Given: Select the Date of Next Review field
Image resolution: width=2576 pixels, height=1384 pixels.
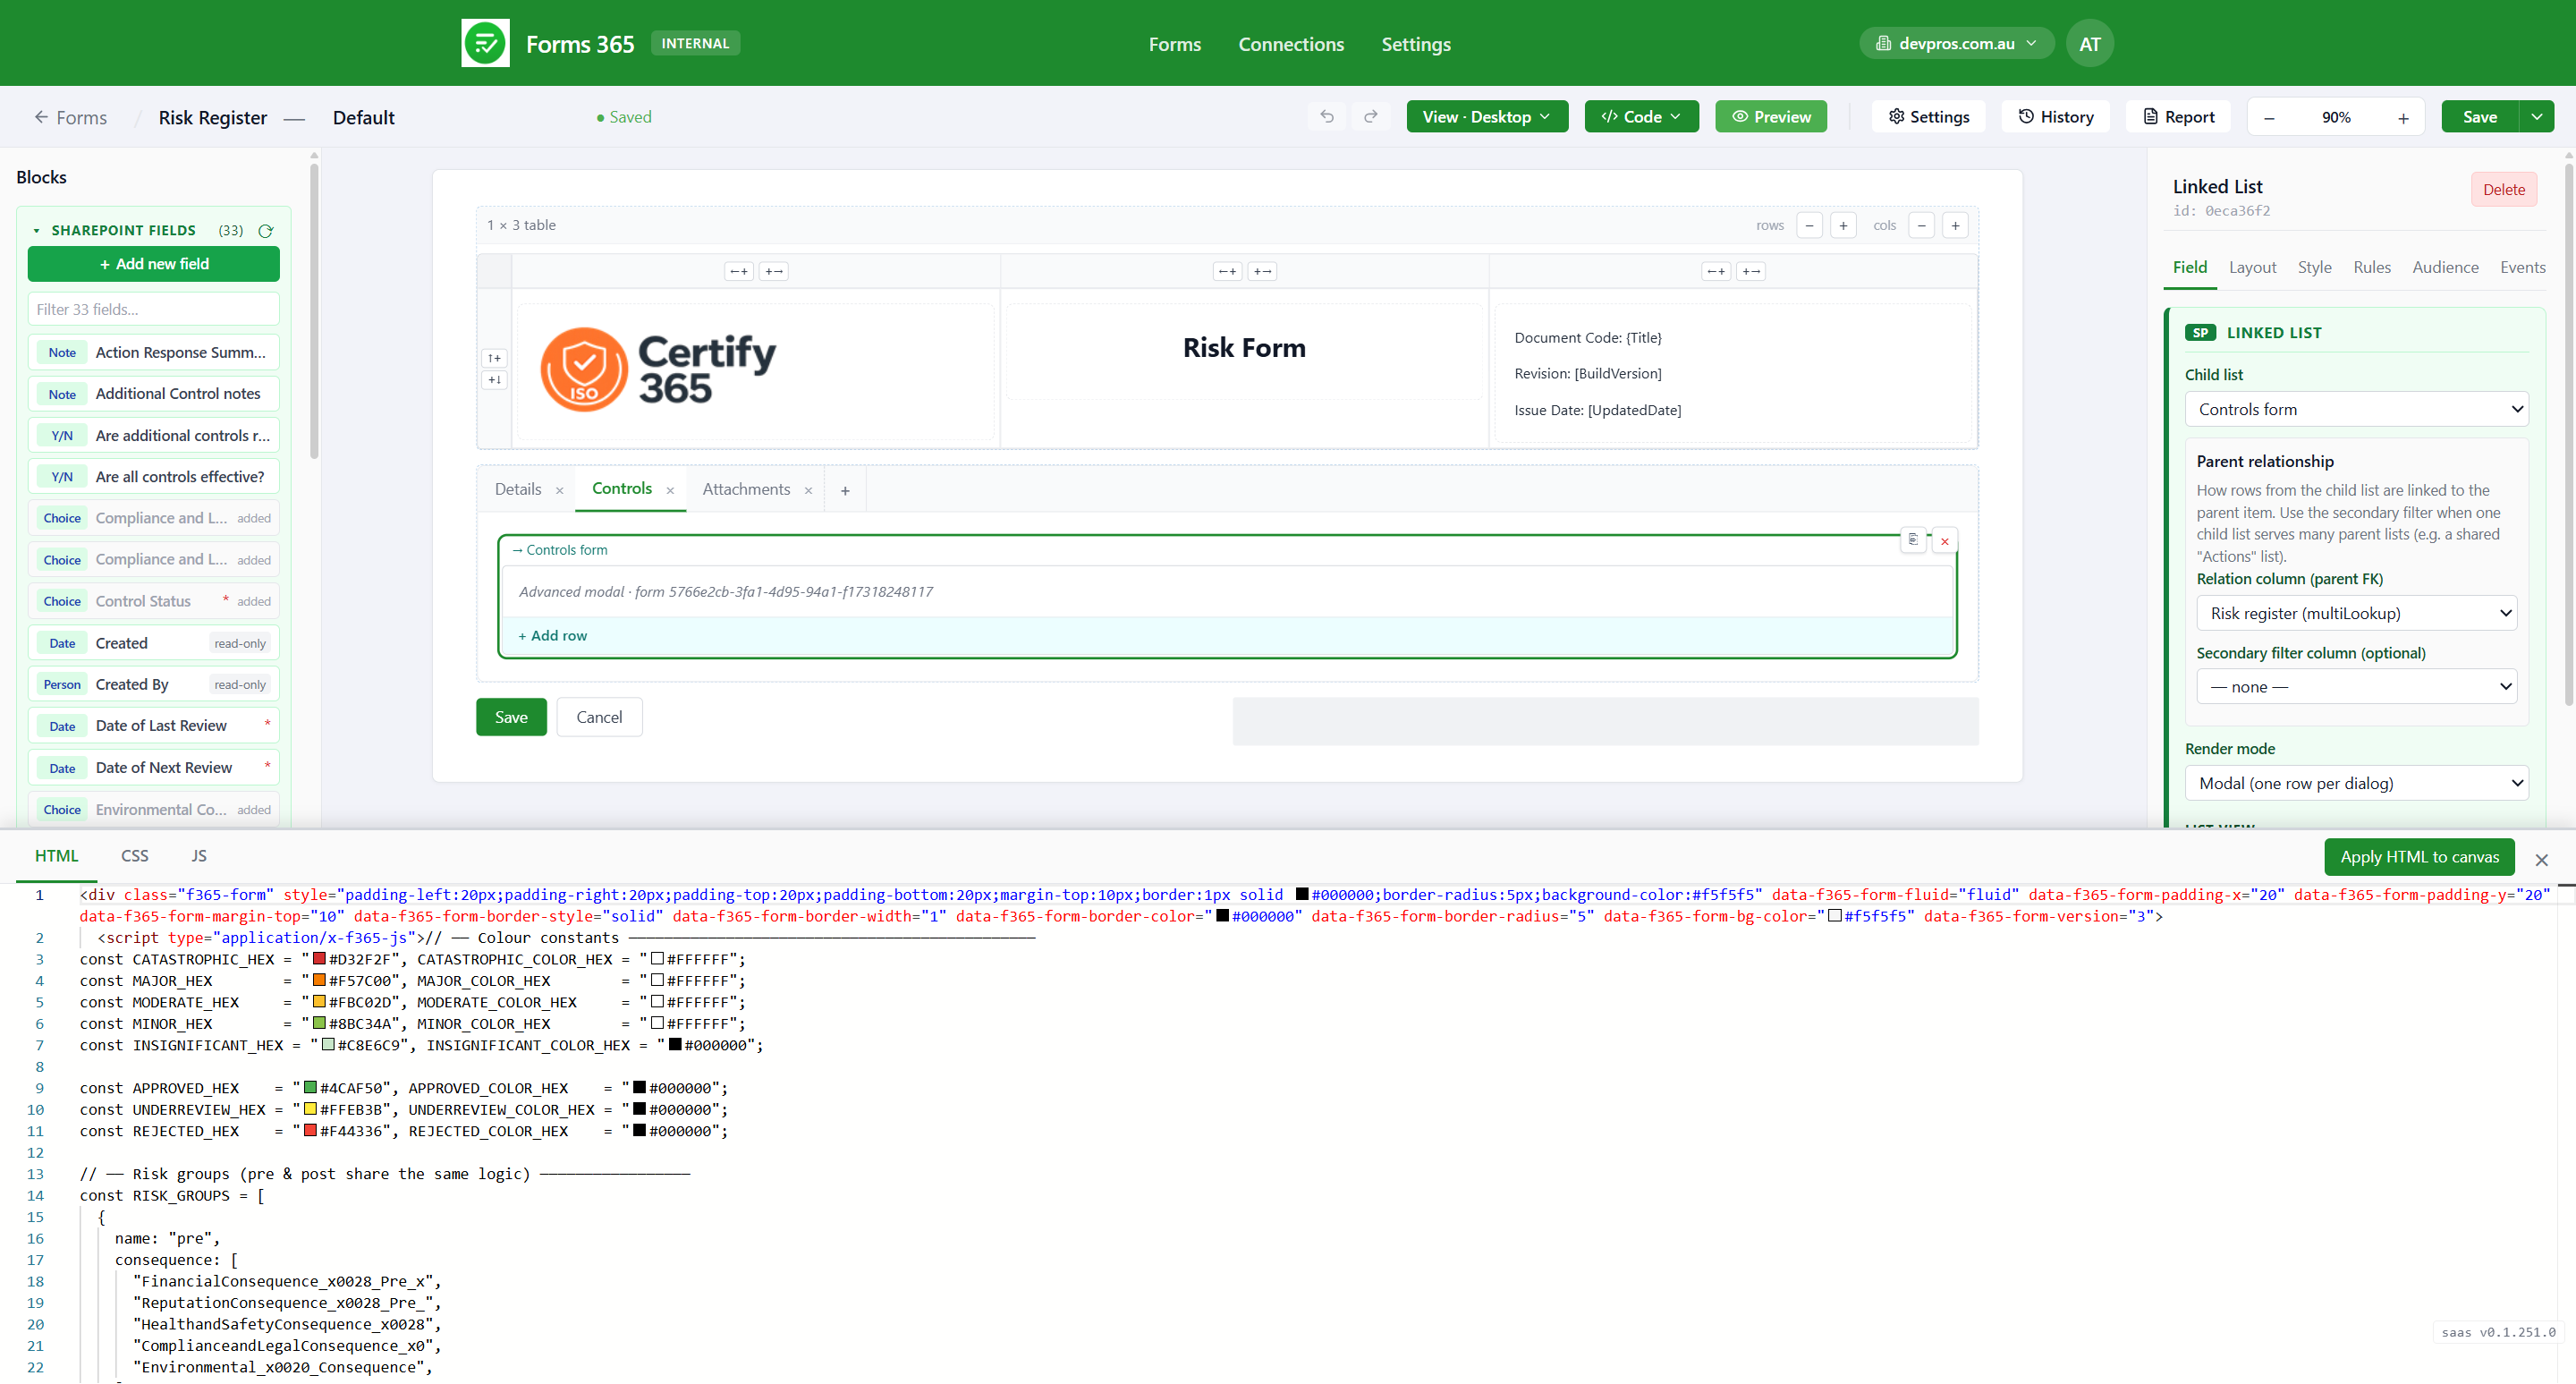Looking at the screenshot, I should click(x=154, y=768).
